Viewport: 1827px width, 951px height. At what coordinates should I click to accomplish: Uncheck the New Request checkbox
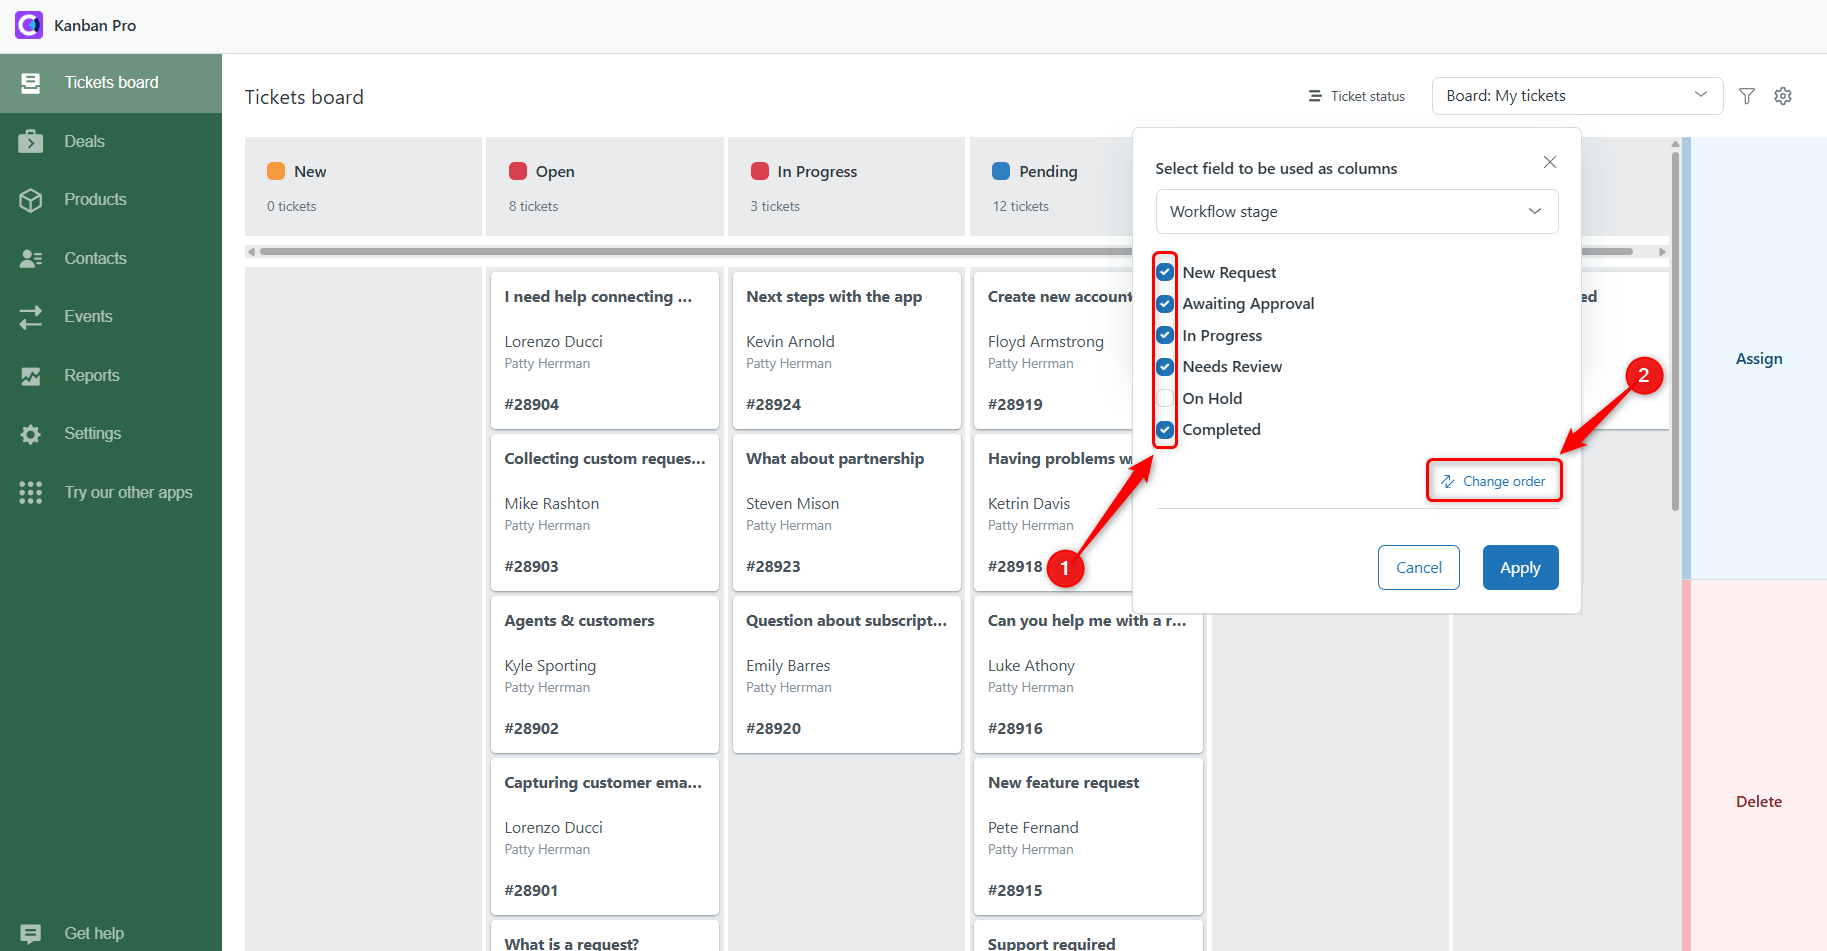tap(1165, 272)
